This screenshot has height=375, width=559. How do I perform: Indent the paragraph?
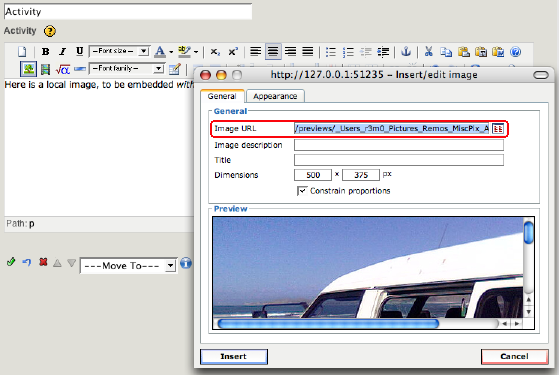383,52
